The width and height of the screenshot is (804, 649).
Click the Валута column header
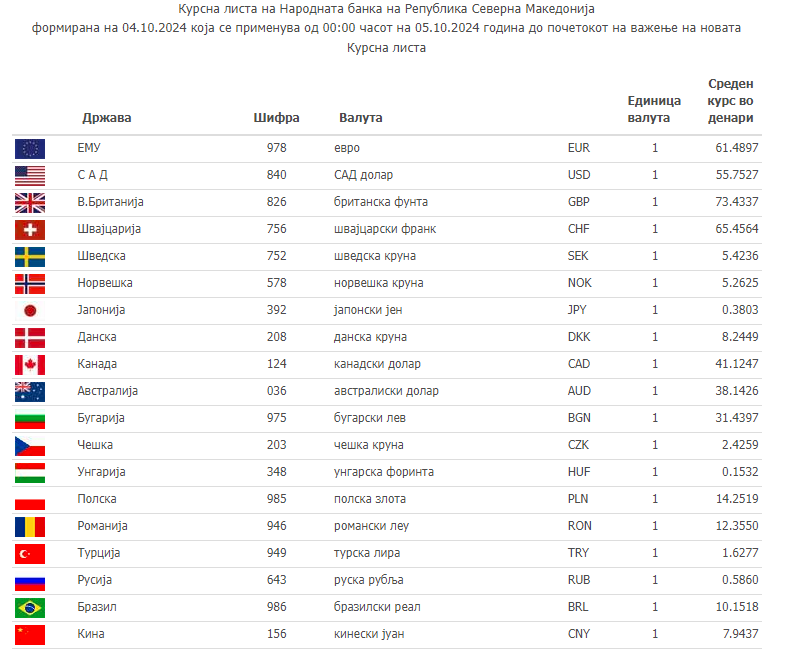[x=360, y=118]
